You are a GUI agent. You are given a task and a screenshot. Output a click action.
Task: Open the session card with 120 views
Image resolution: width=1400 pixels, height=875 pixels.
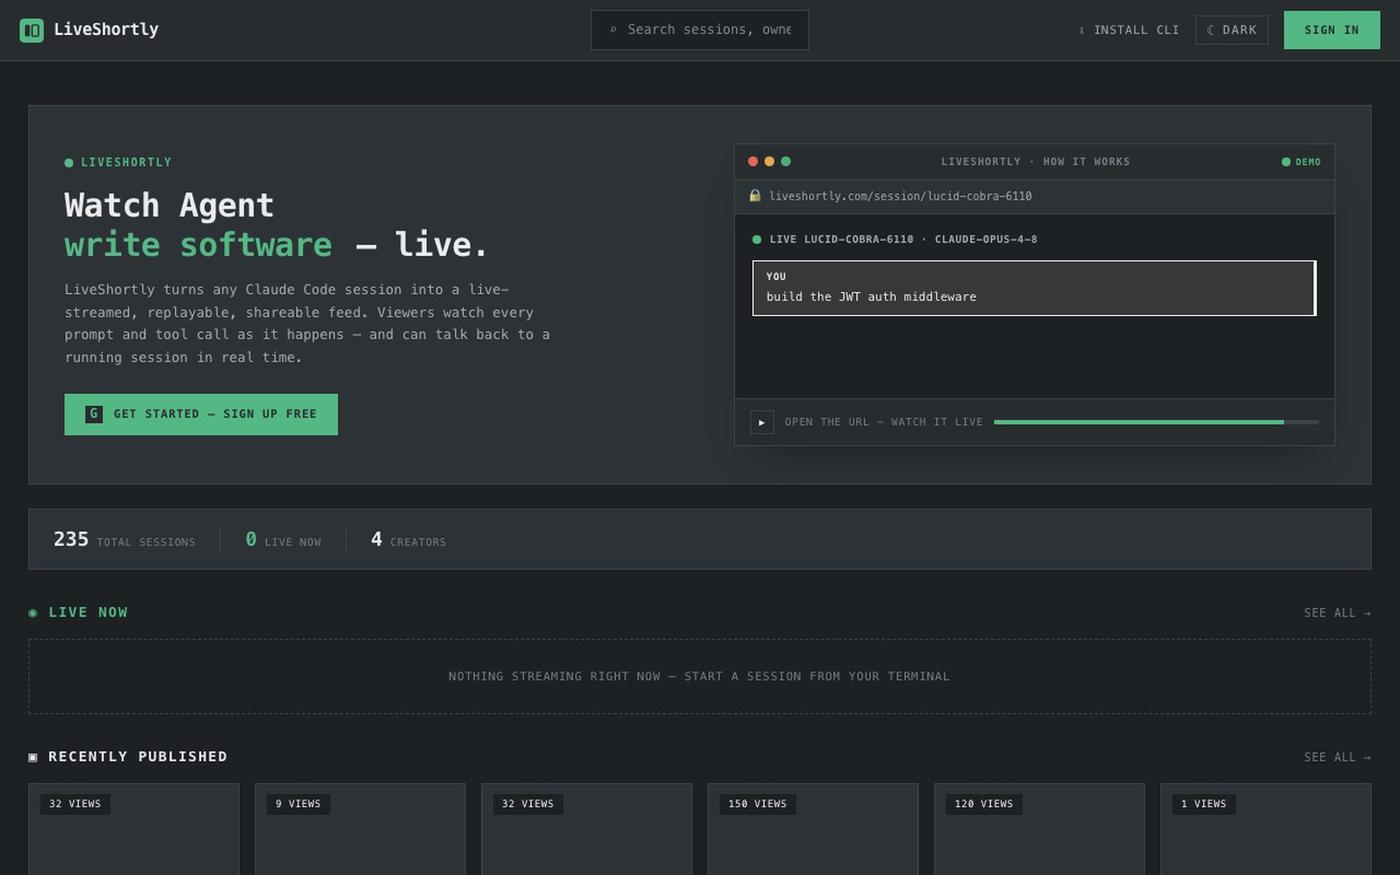click(x=1039, y=829)
